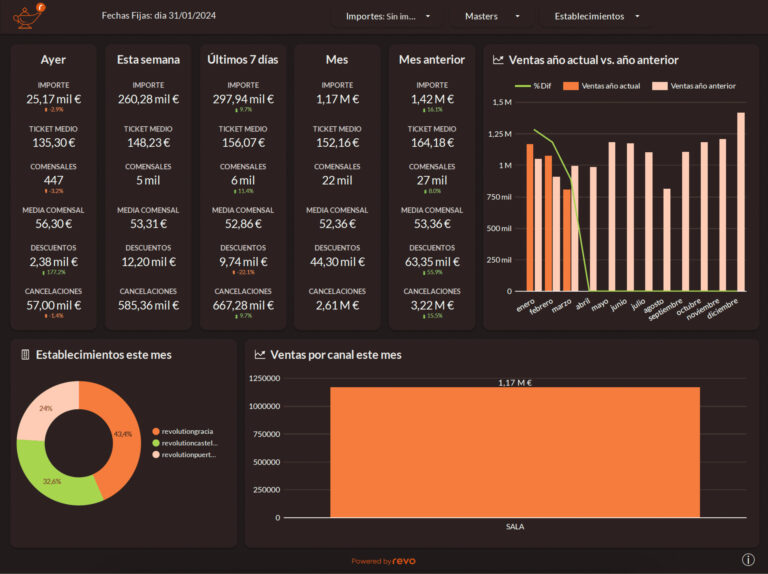
Task: Click the chart icon beside Ventas año actual
Action: [498, 60]
